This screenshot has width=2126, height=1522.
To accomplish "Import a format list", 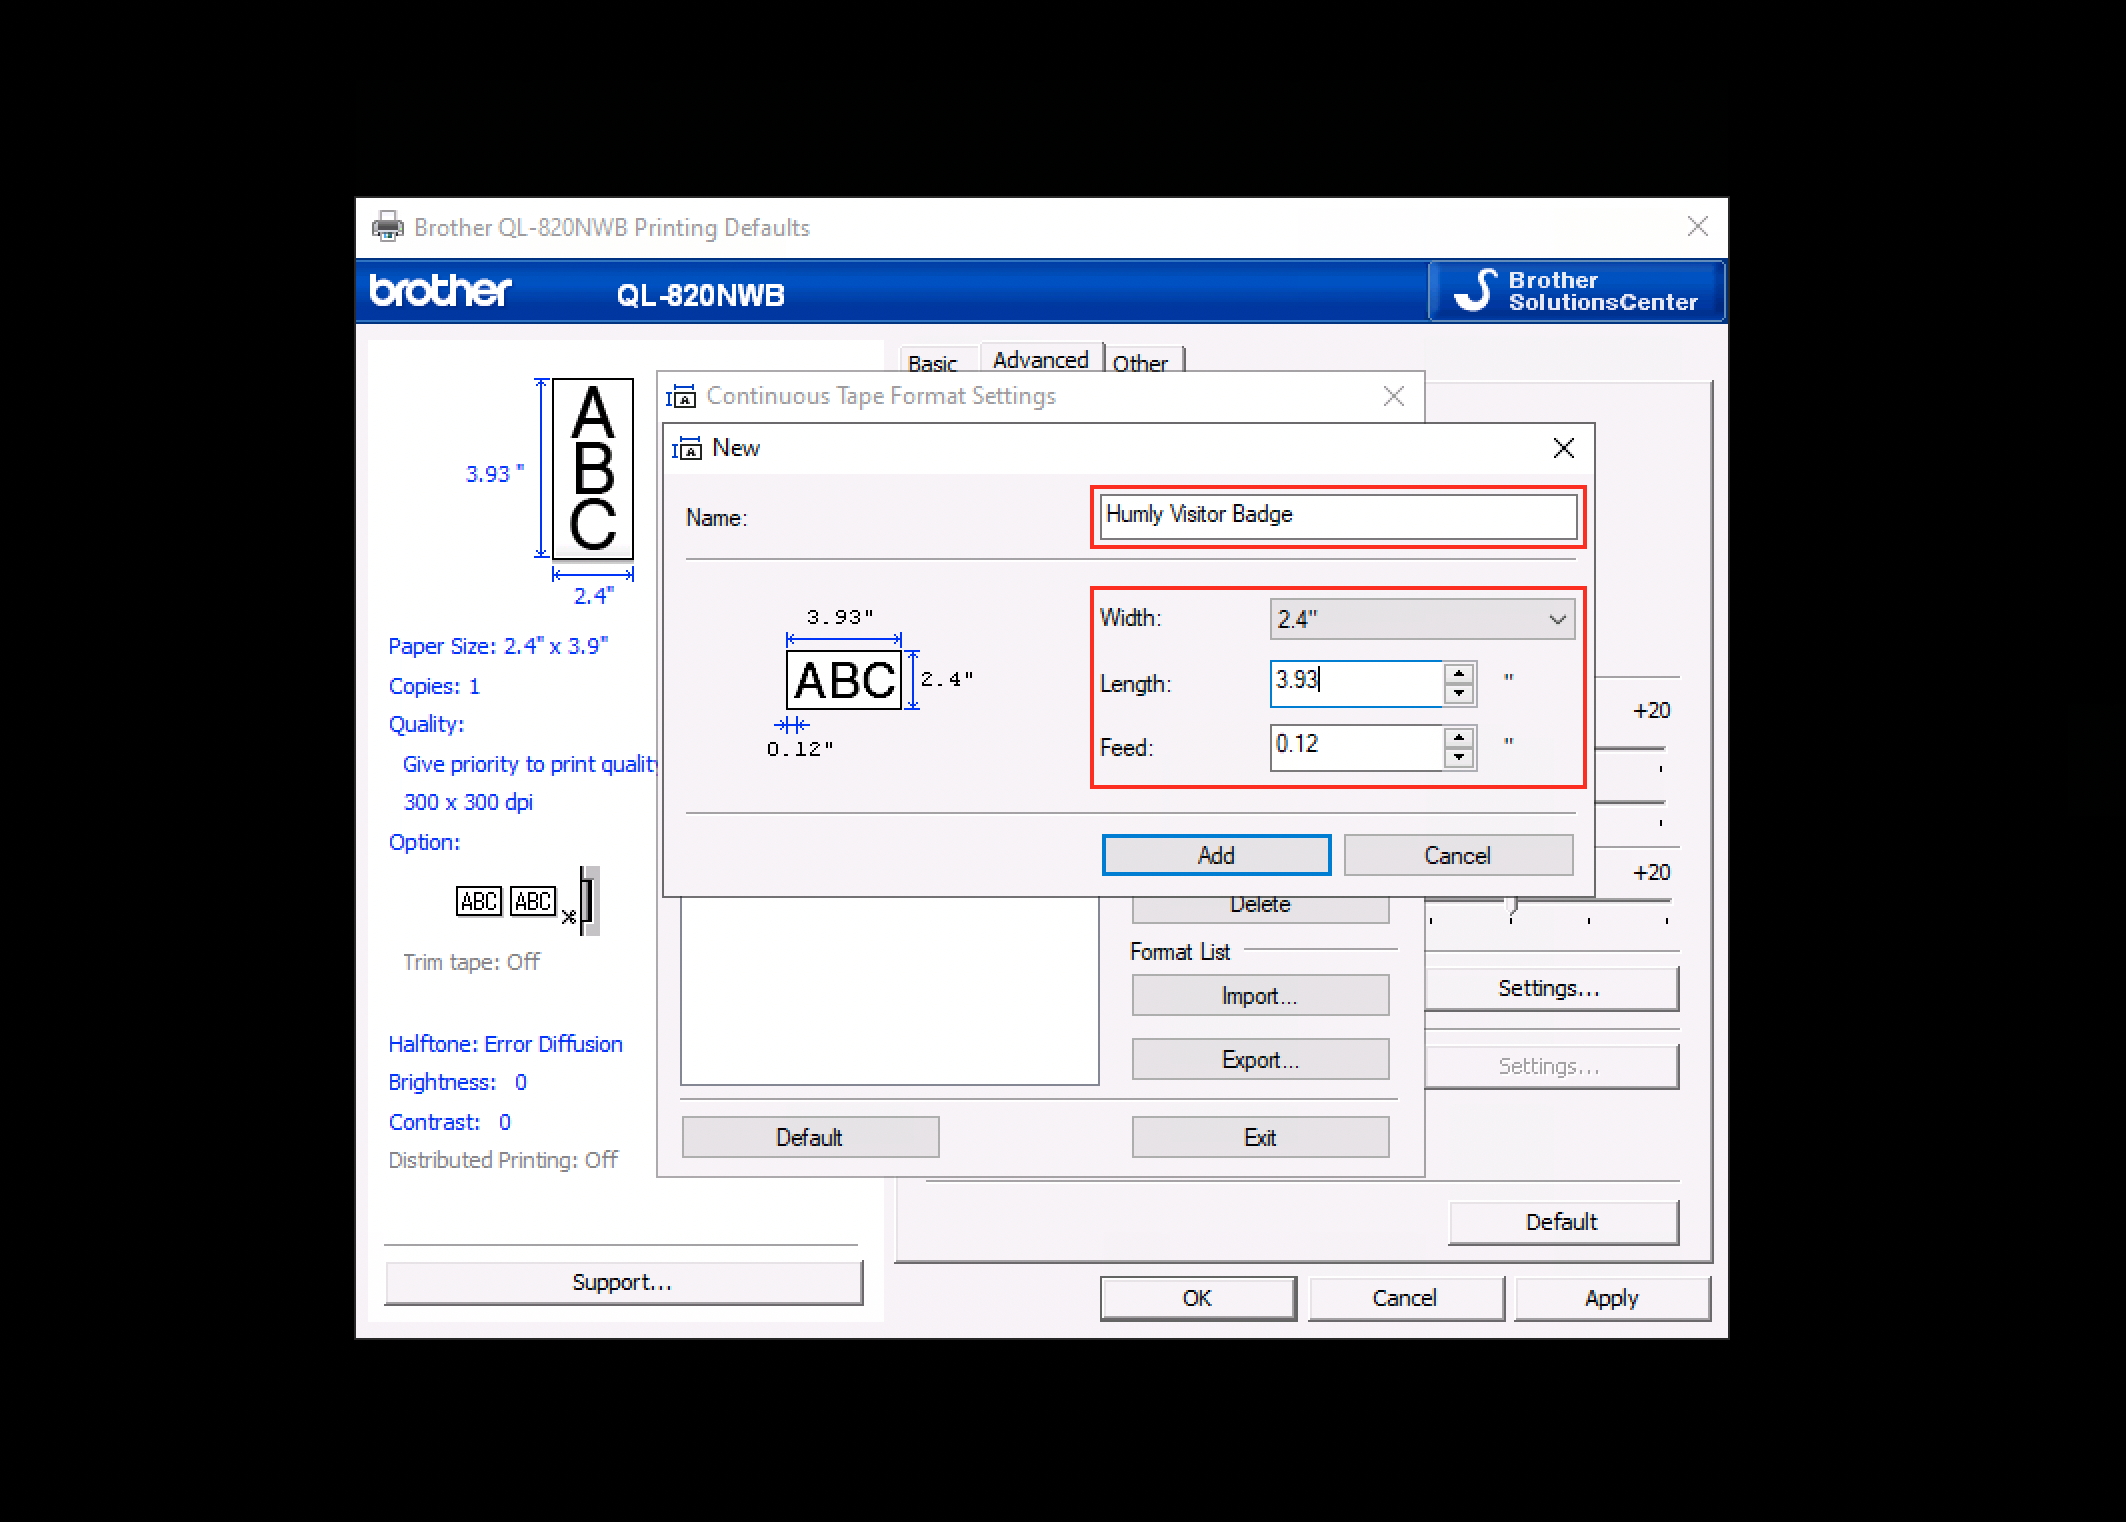I will point(1260,995).
